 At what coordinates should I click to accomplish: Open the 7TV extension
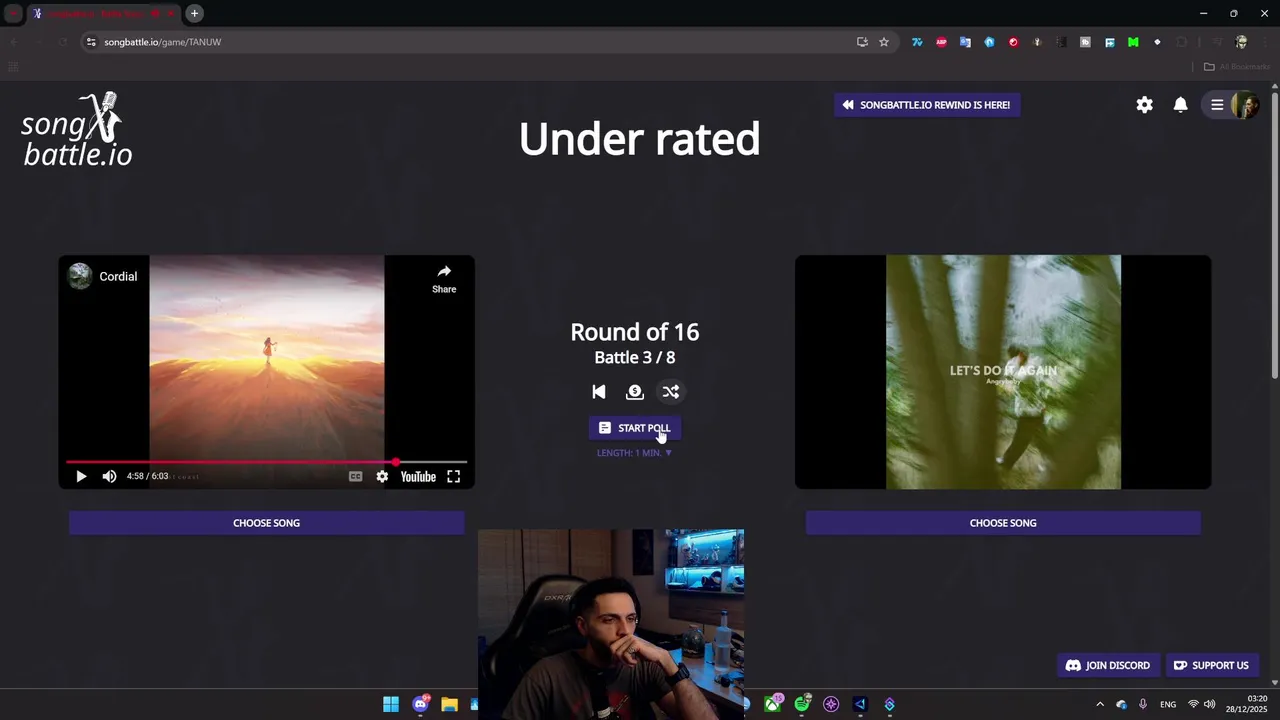(x=917, y=42)
